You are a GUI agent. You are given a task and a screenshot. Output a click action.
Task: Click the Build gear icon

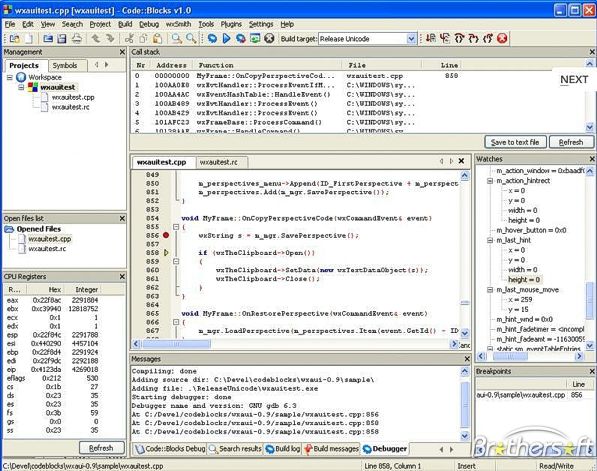212,38
